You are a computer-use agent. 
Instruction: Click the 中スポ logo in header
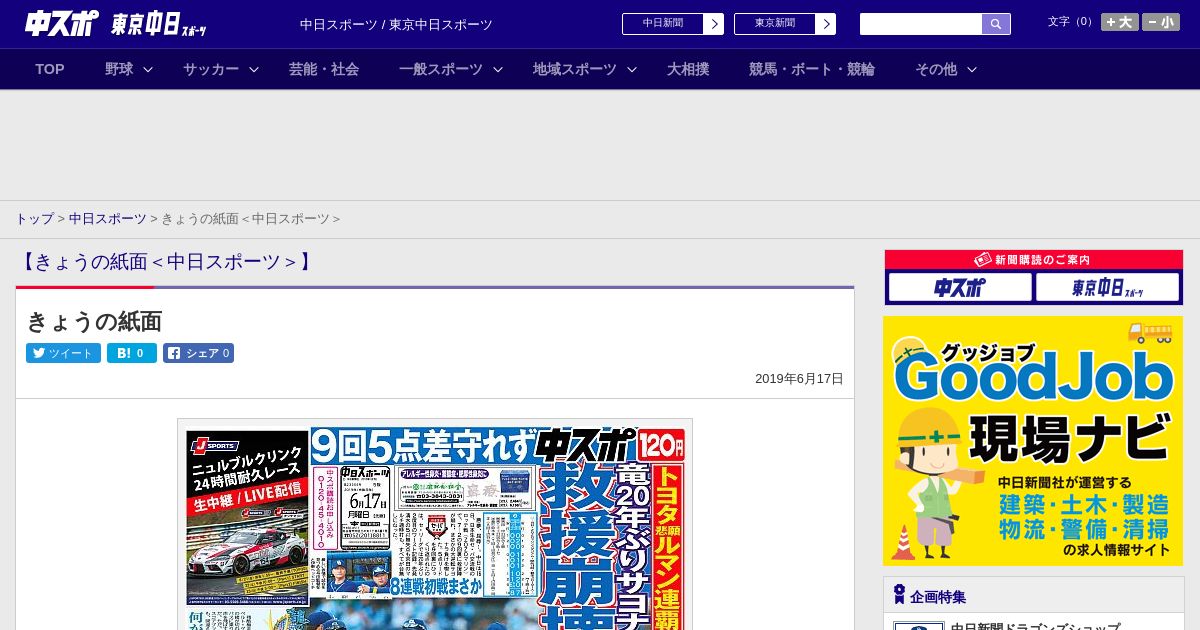click(62, 23)
